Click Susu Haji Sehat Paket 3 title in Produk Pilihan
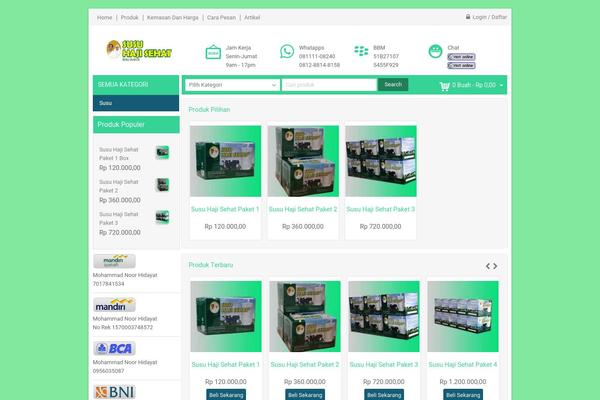 (380, 209)
